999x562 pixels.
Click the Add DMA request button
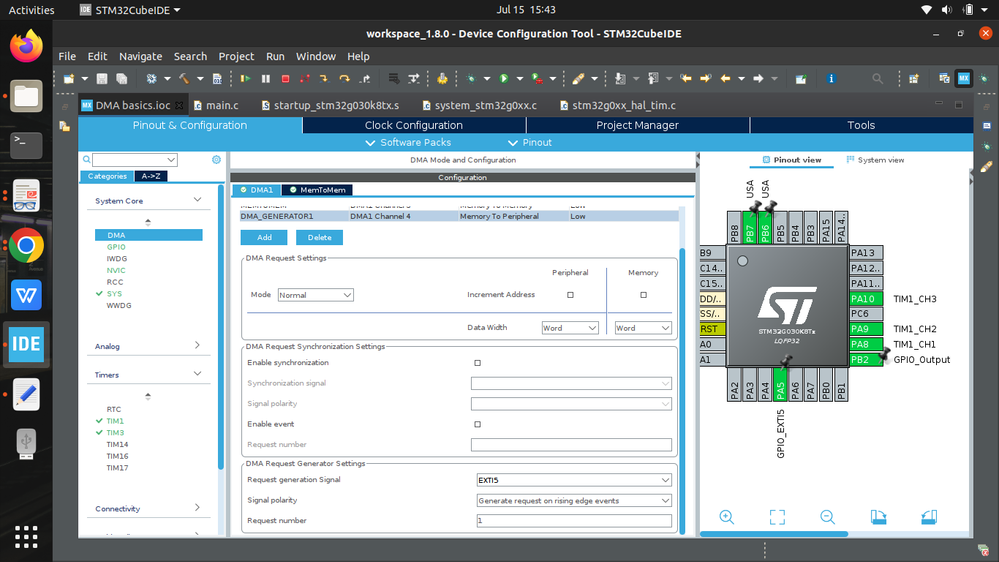click(x=264, y=238)
